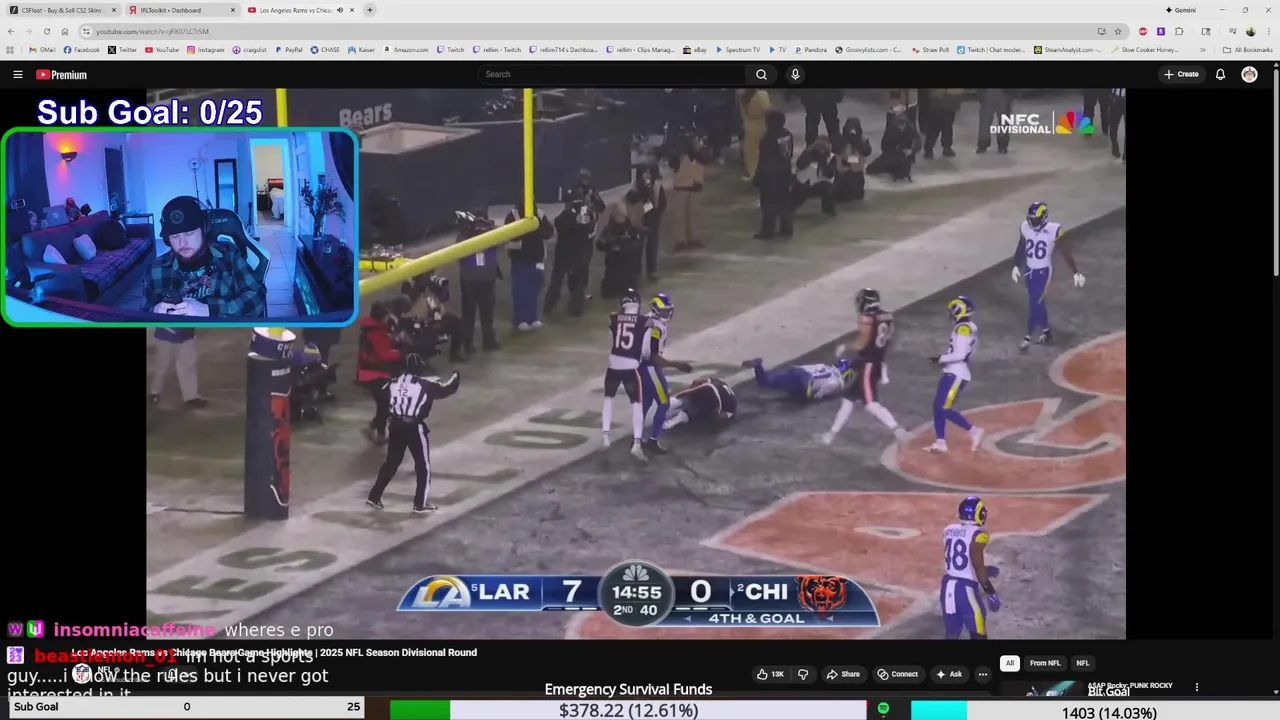This screenshot has height=720, width=1280.
Task: Start voice search with microphone icon
Action: pyautogui.click(x=795, y=74)
